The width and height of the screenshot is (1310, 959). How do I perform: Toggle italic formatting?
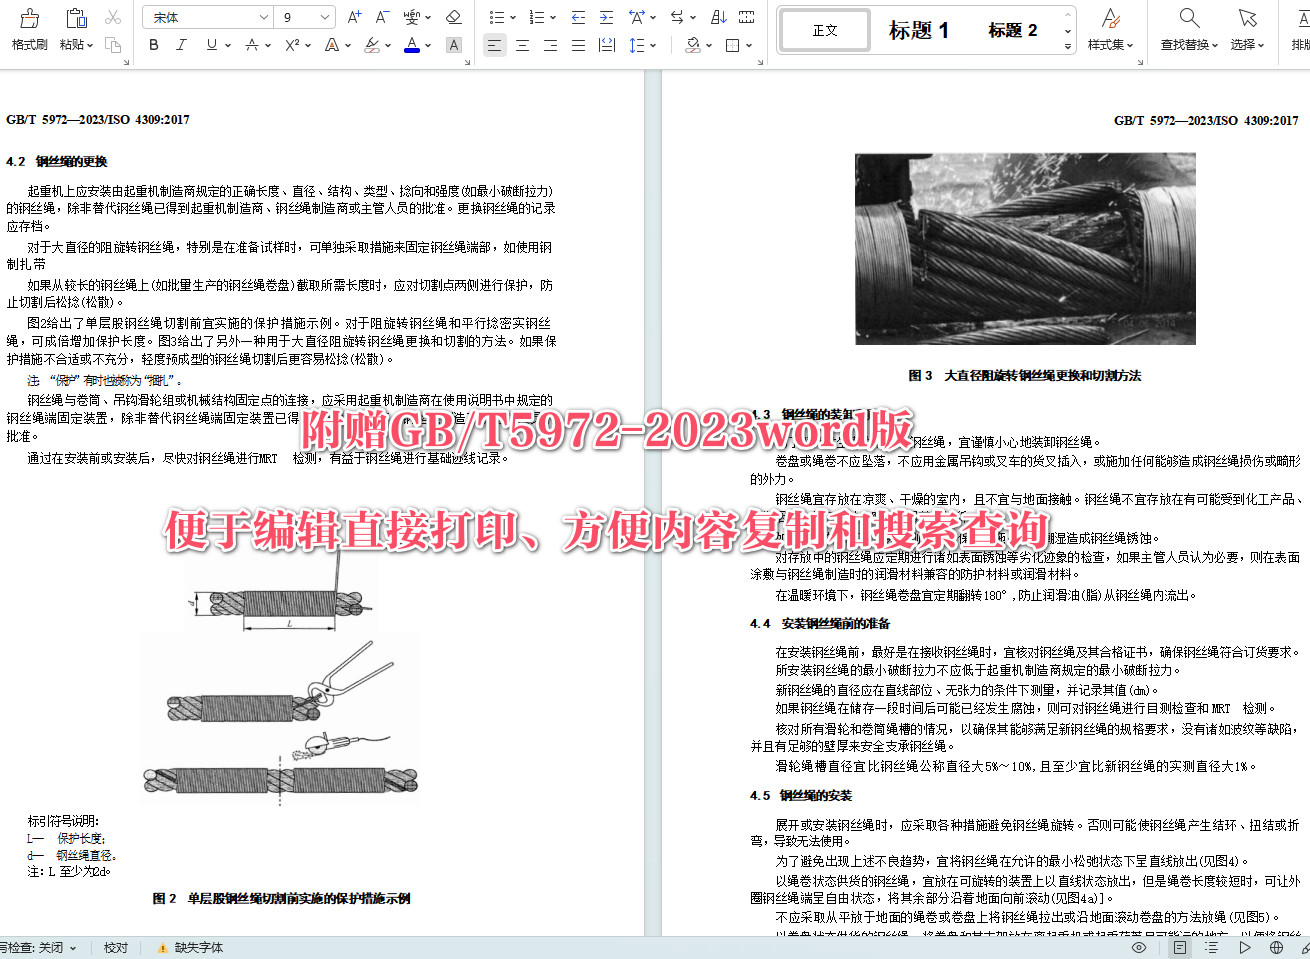(181, 45)
